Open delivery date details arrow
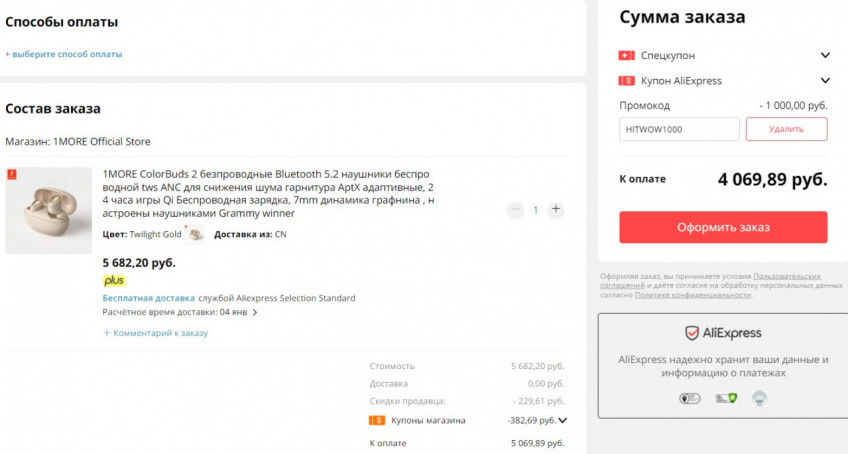The width and height of the screenshot is (848, 454). coord(255,312)
